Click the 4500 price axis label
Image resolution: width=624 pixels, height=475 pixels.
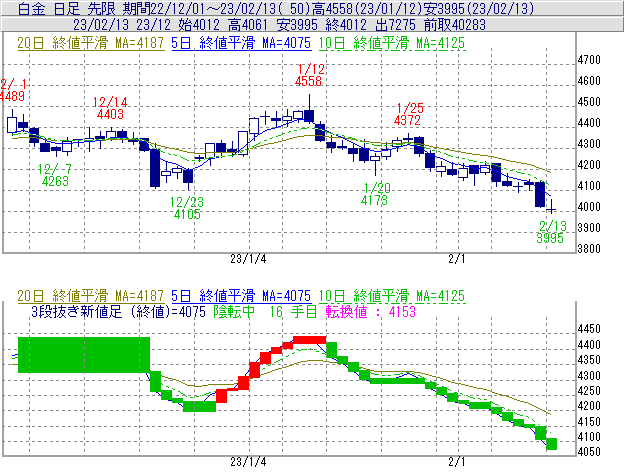pos(589,102)
